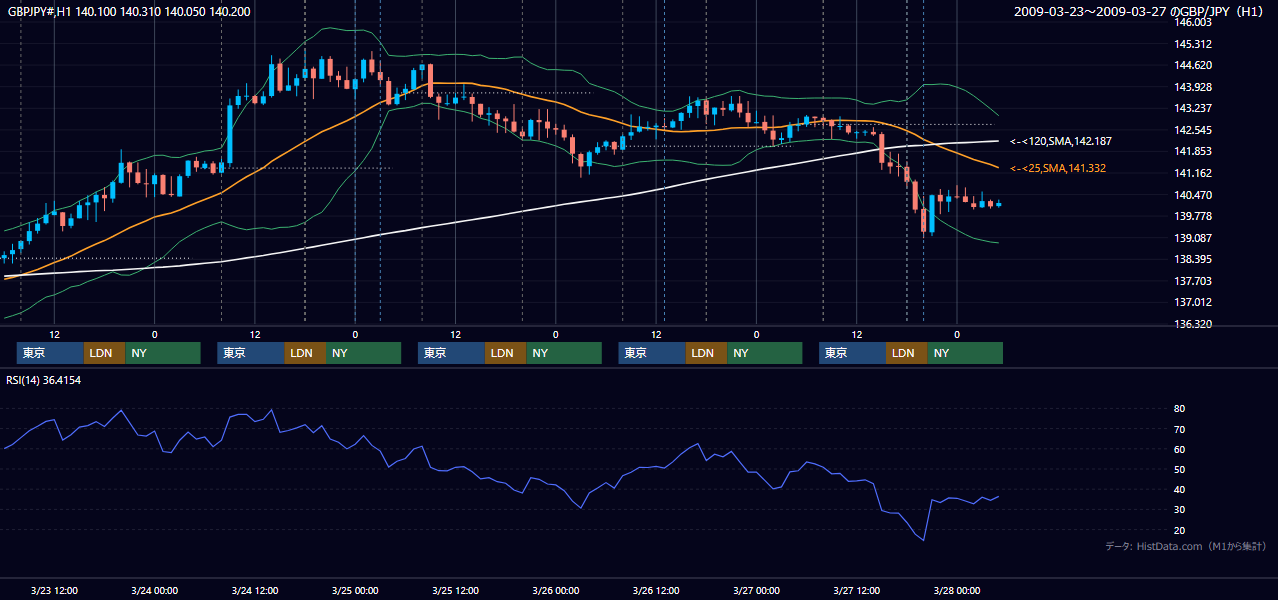The height and width of the screenshot is (600, 1278).
Task: Click RSI scale value 40
Action: [1180, 489]
